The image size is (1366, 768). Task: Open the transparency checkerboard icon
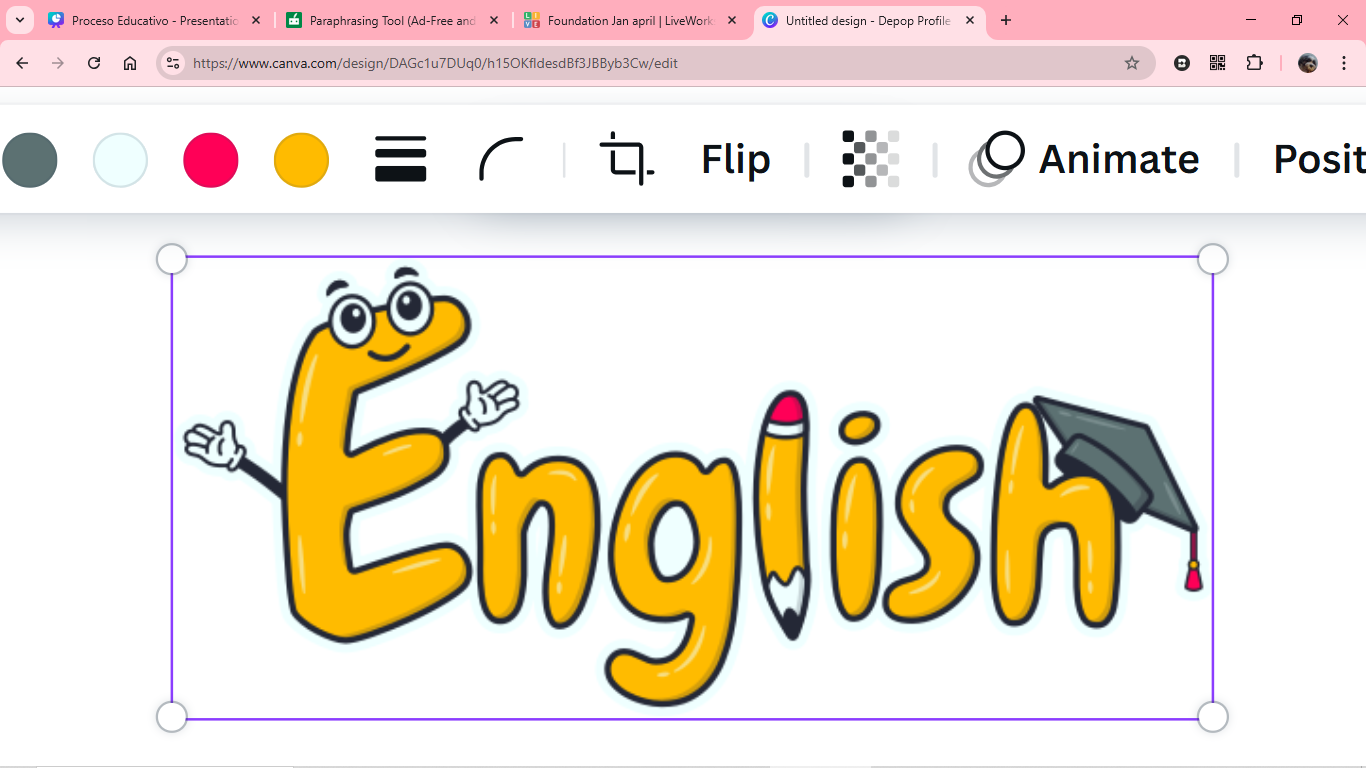point(870,160)
